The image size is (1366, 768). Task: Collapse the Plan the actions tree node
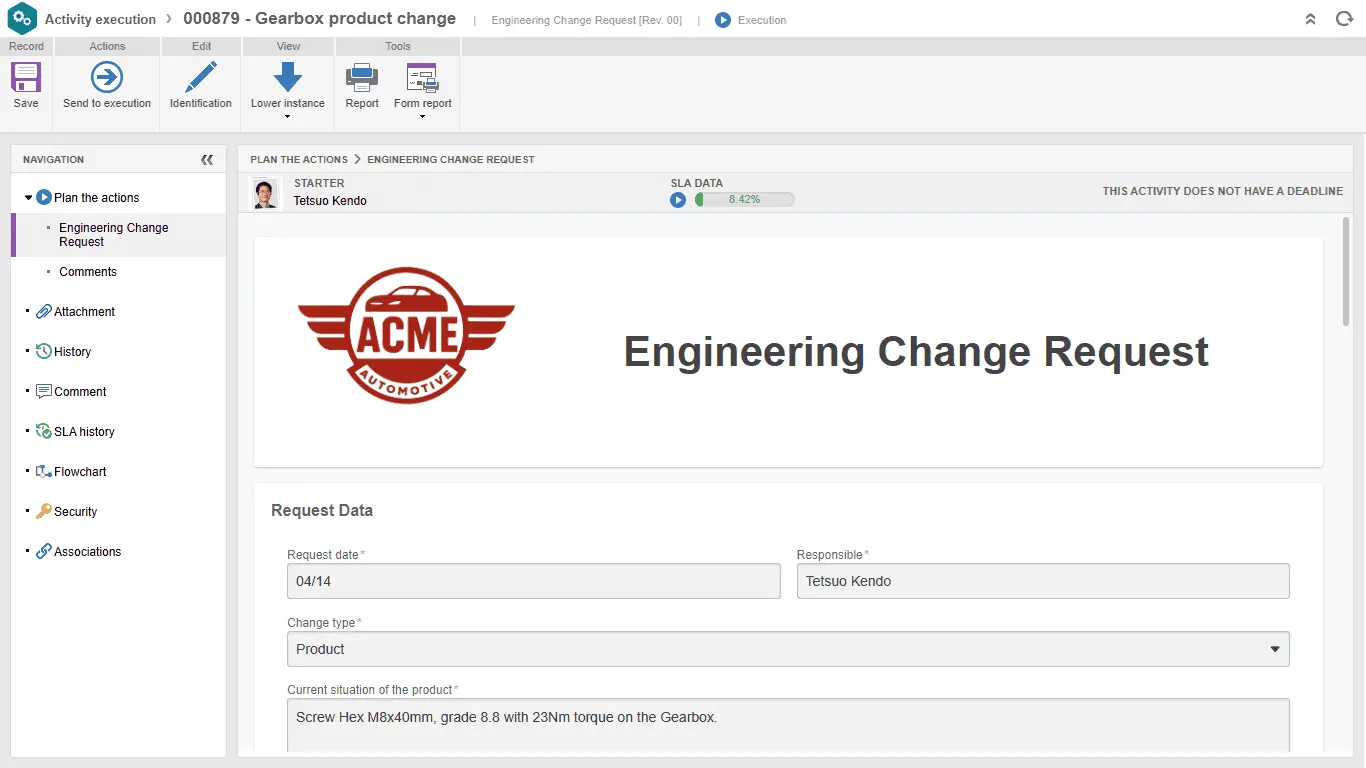click(28, 198)
